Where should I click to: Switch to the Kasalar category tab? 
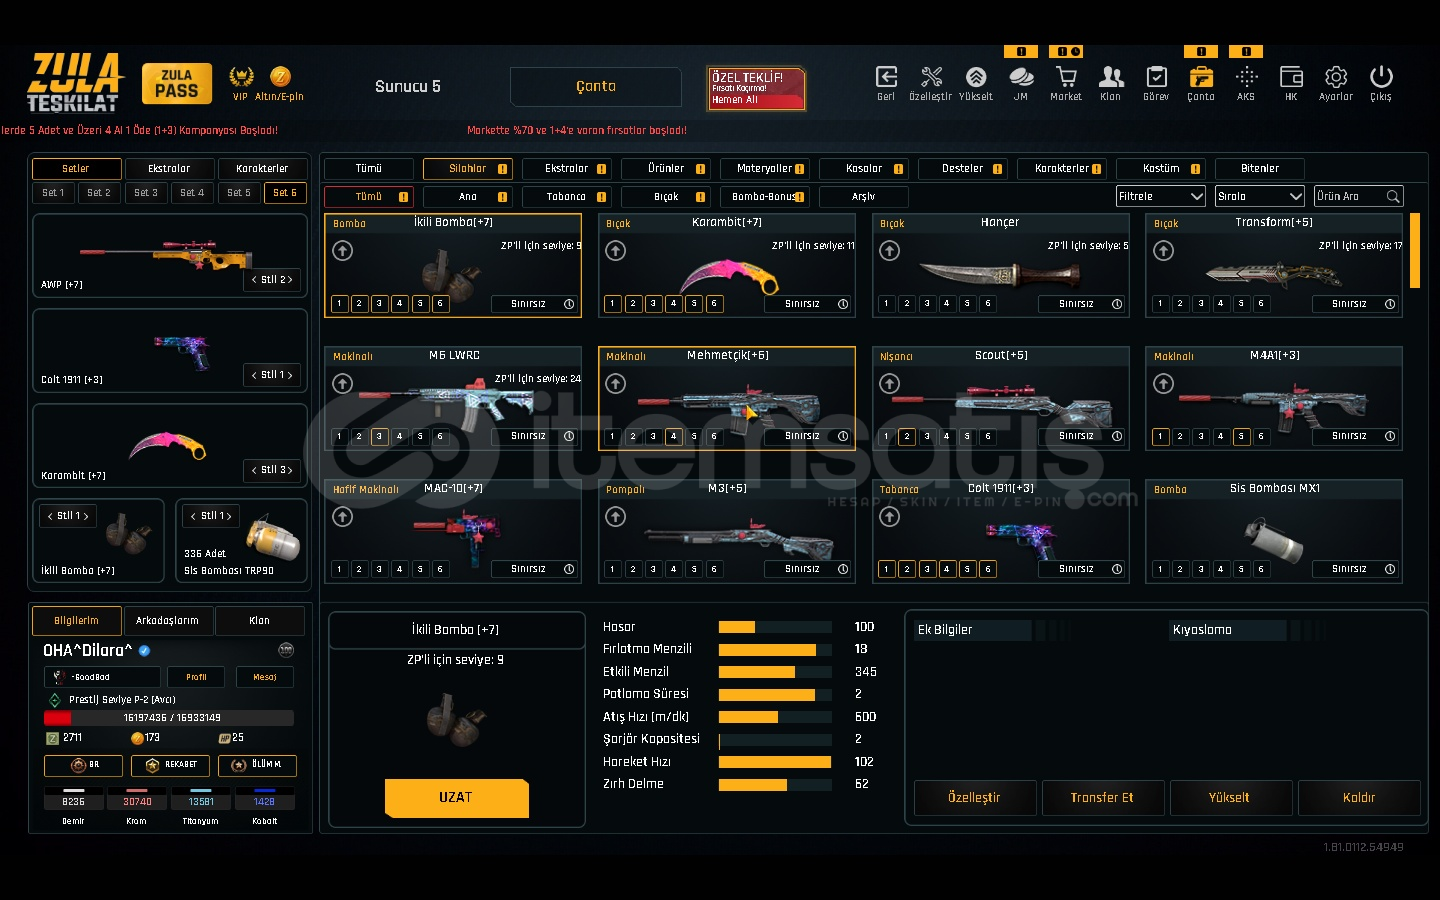tap(864, 169)
